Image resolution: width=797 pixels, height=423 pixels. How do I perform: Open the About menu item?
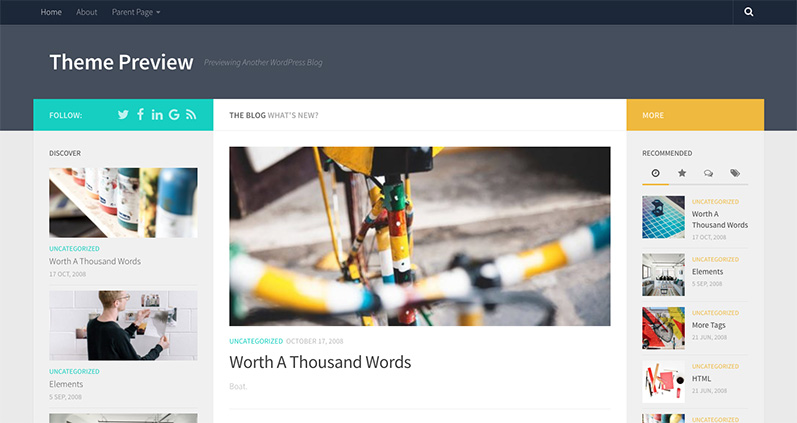point(86,12)
